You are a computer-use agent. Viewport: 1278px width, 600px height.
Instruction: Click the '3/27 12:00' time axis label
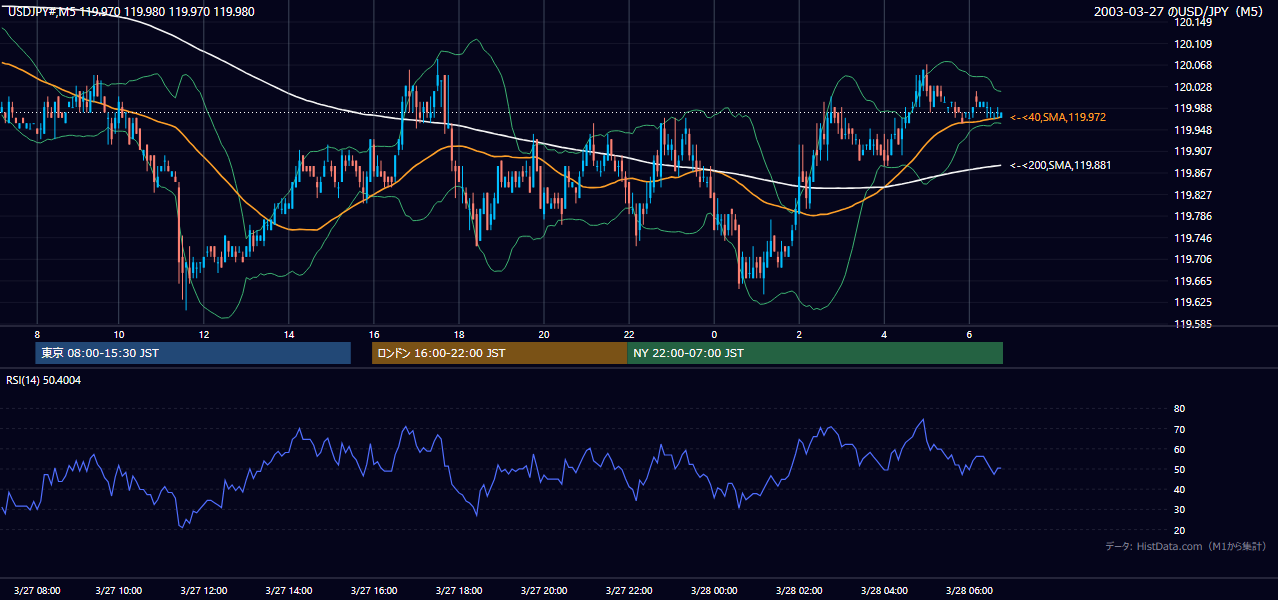(x=205, y=590)
